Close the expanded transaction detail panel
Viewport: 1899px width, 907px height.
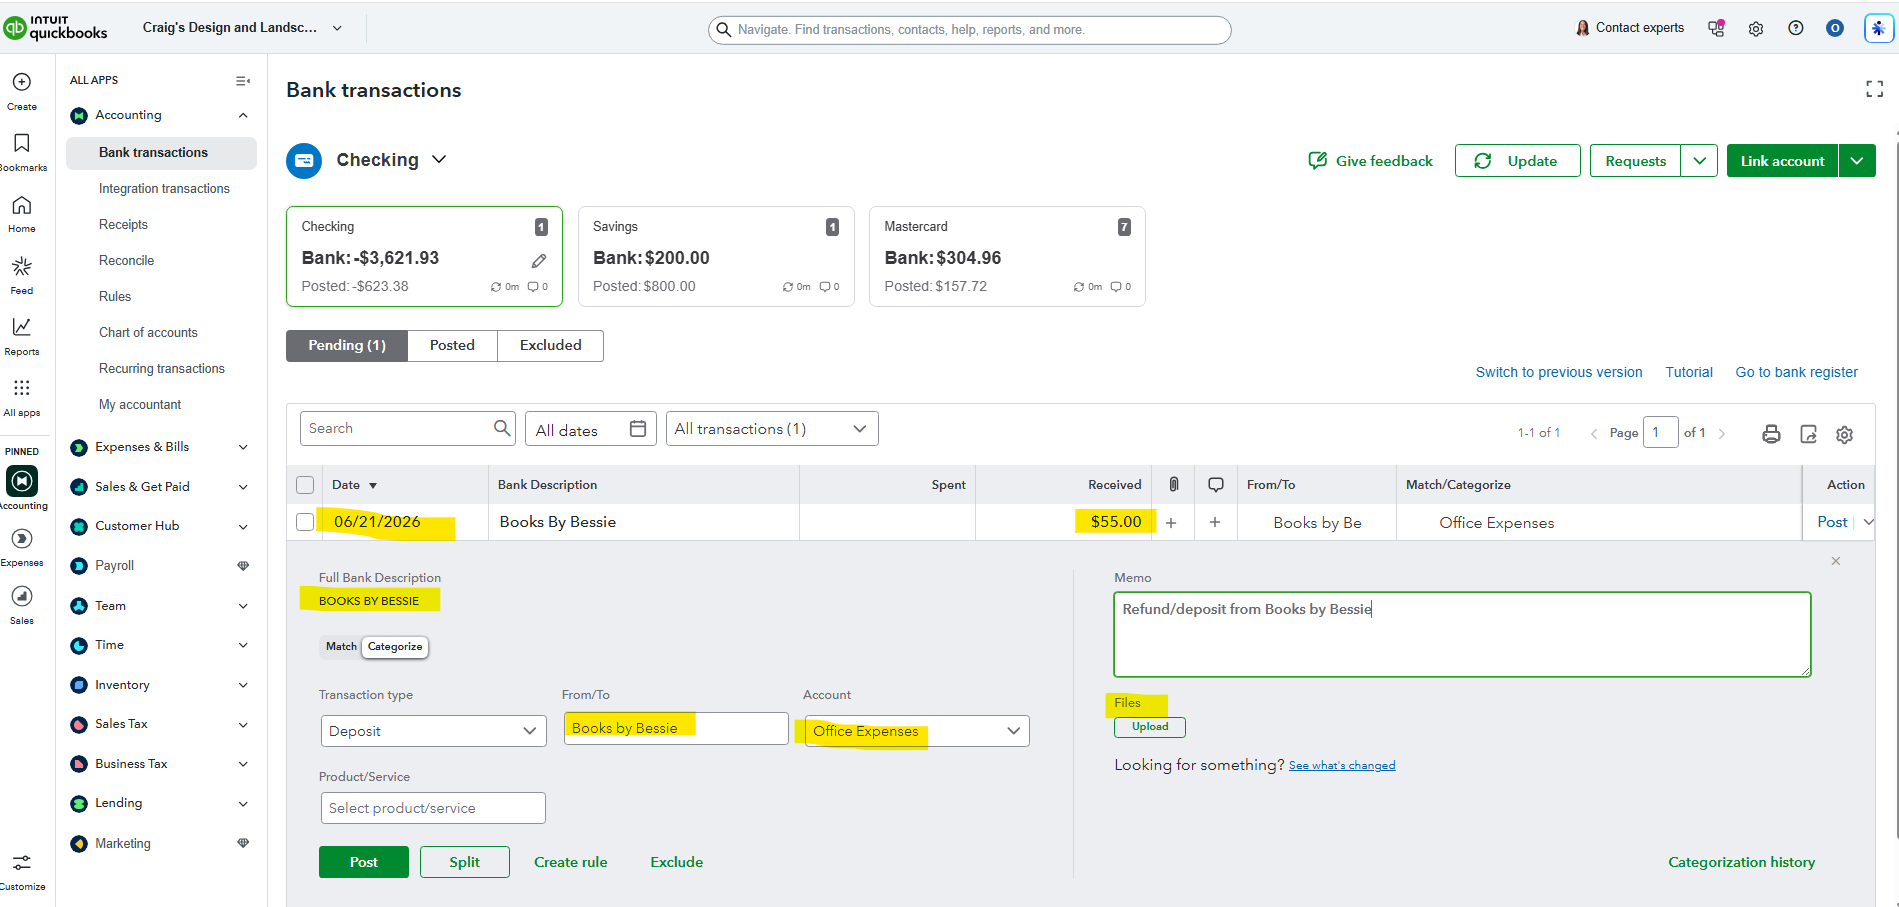click(1836, 561)
